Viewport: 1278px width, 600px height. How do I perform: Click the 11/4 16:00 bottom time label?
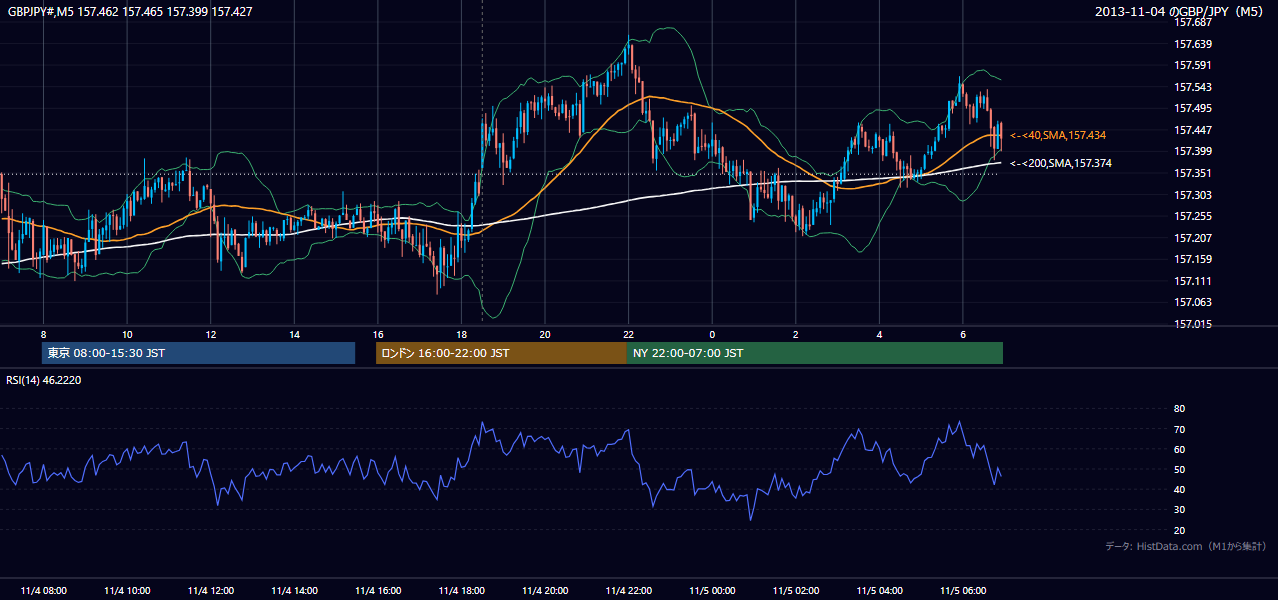point(378,591)
